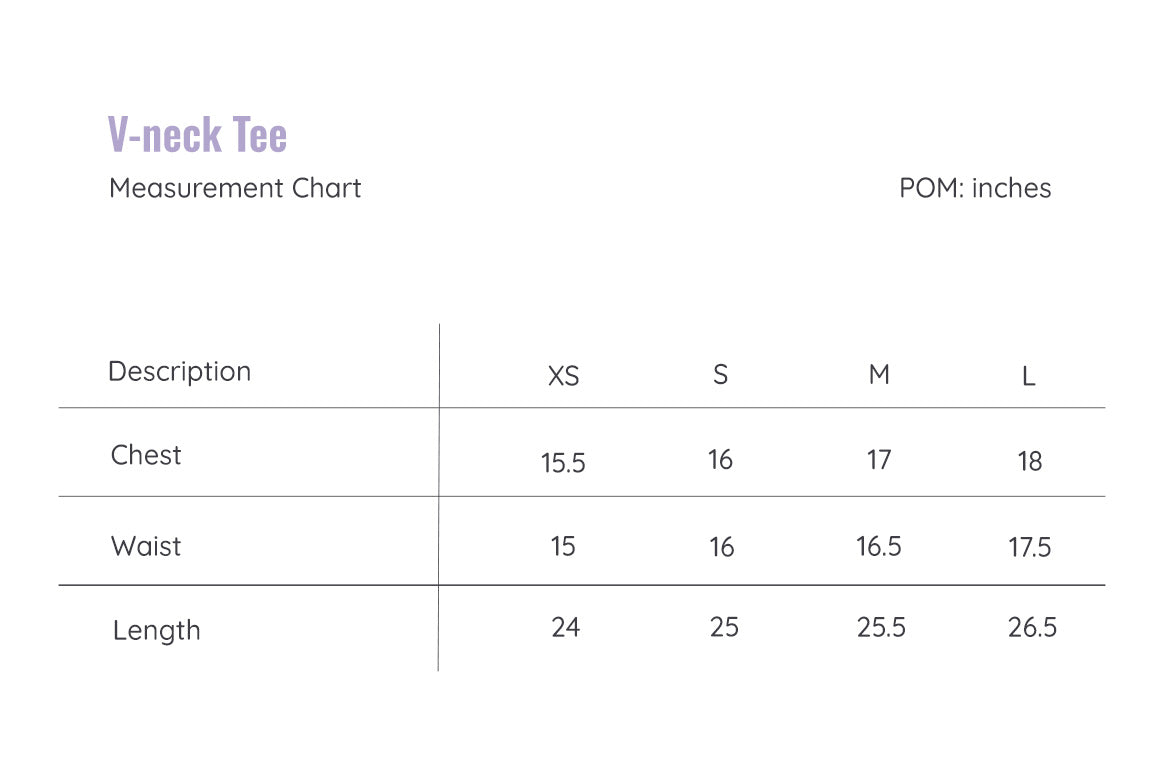Select the XS length value 24
Screen dimensions: 1160x773
(566, 627)
